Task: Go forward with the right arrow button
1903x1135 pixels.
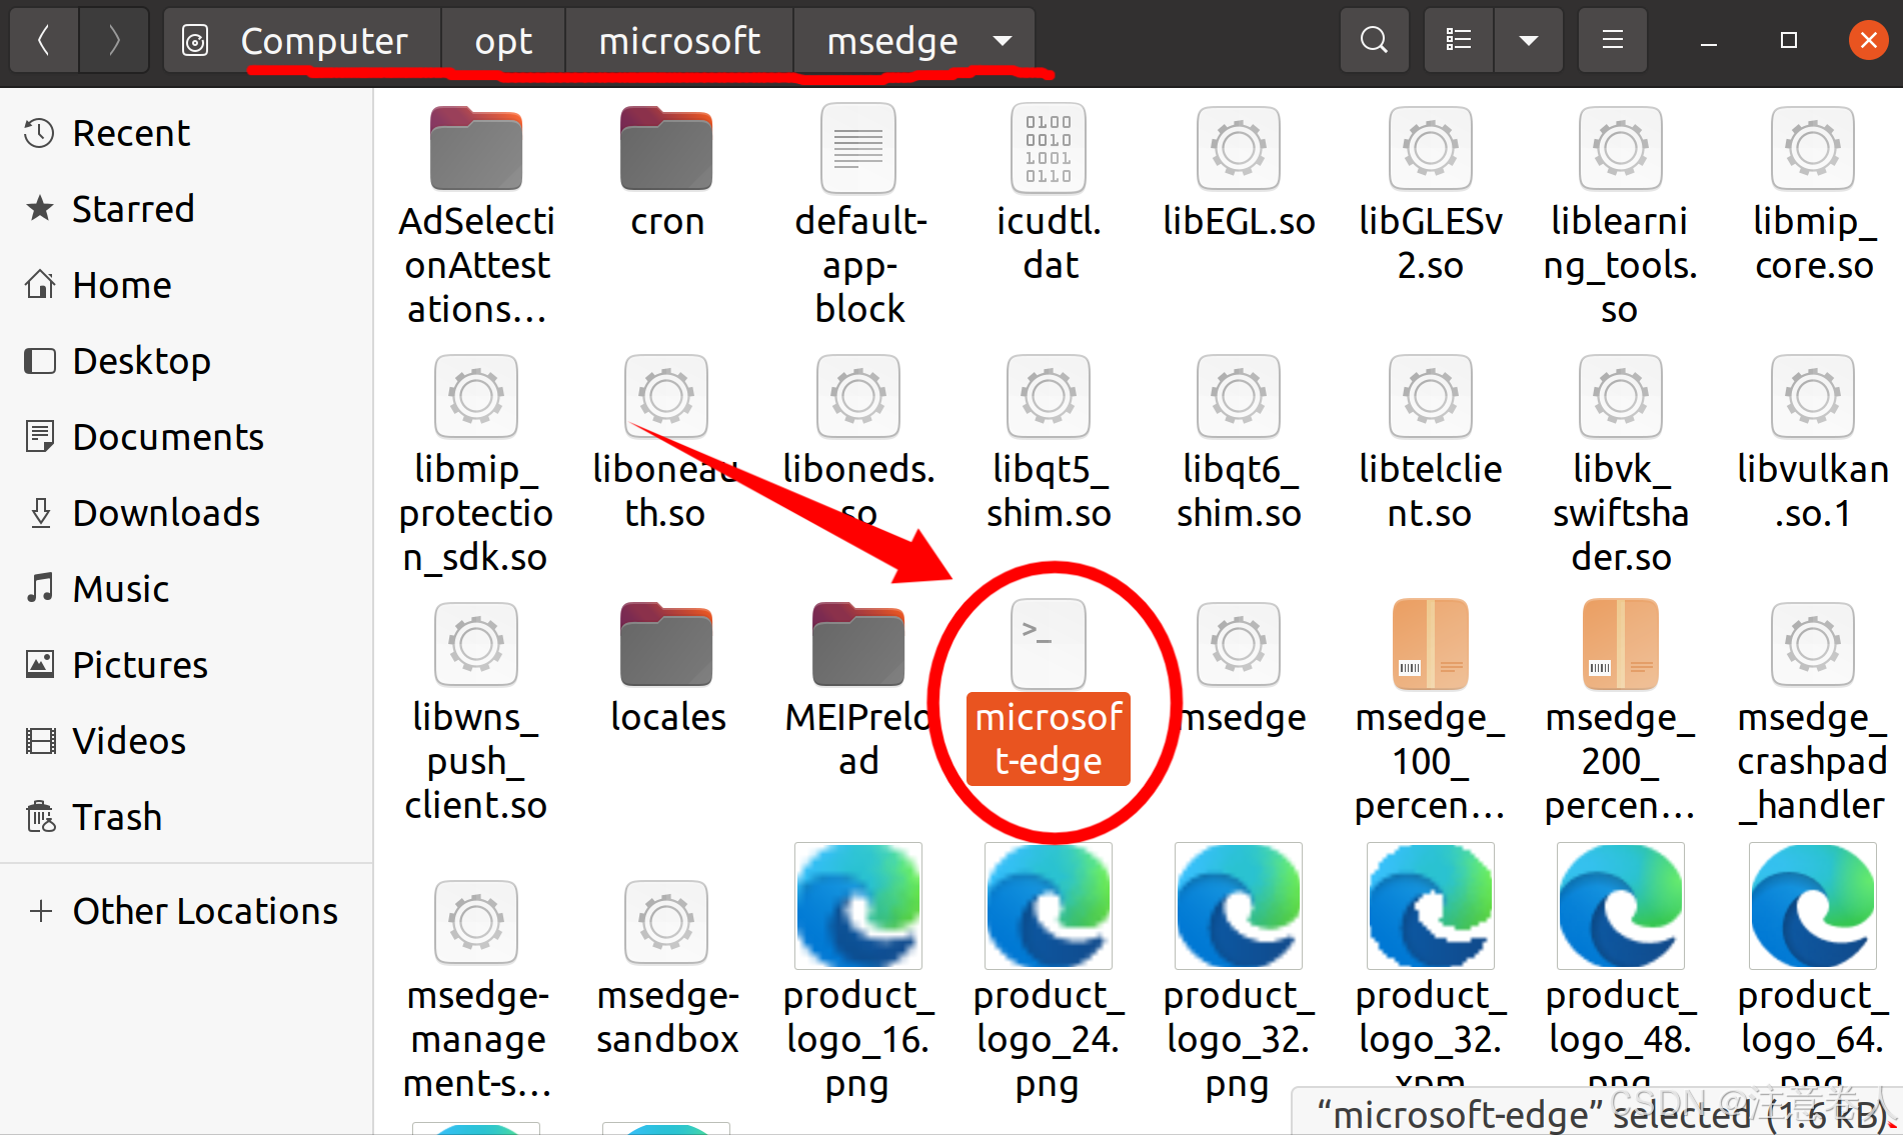Action: (114, 40)
